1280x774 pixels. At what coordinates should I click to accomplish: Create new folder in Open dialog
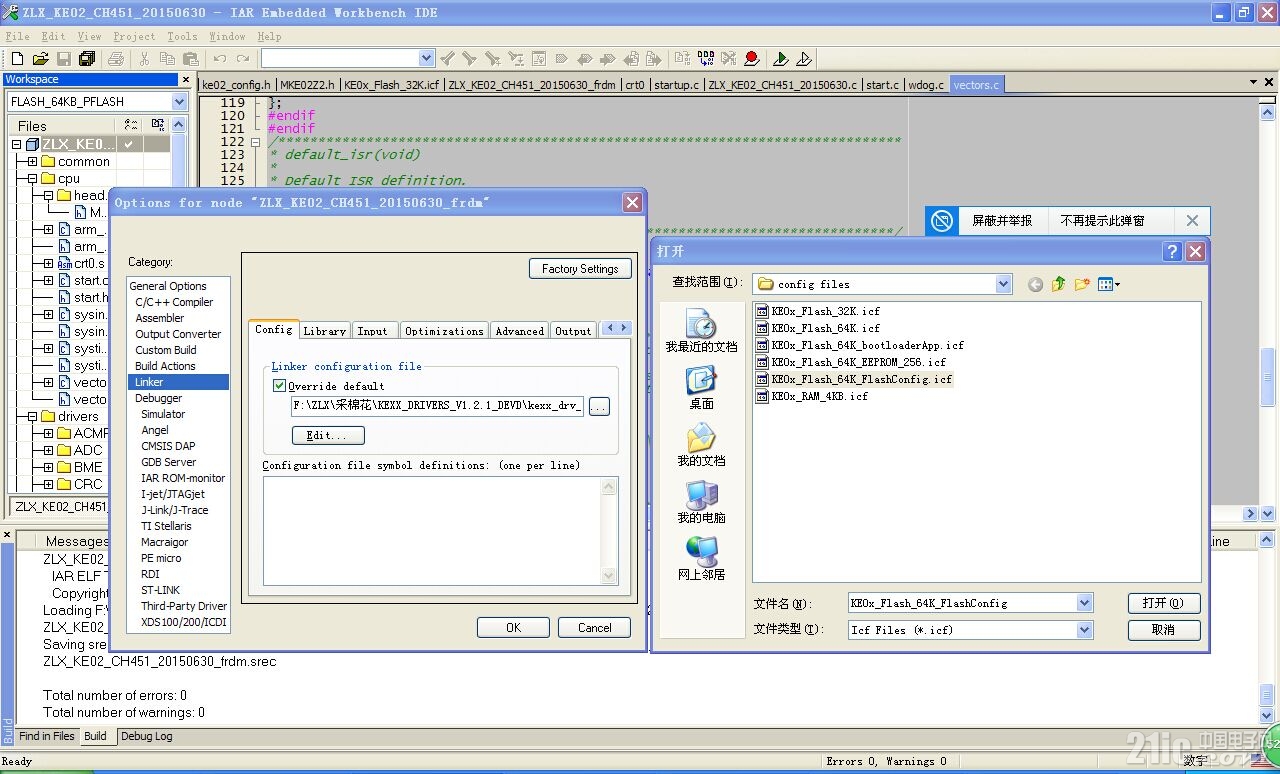[1082, 284]
